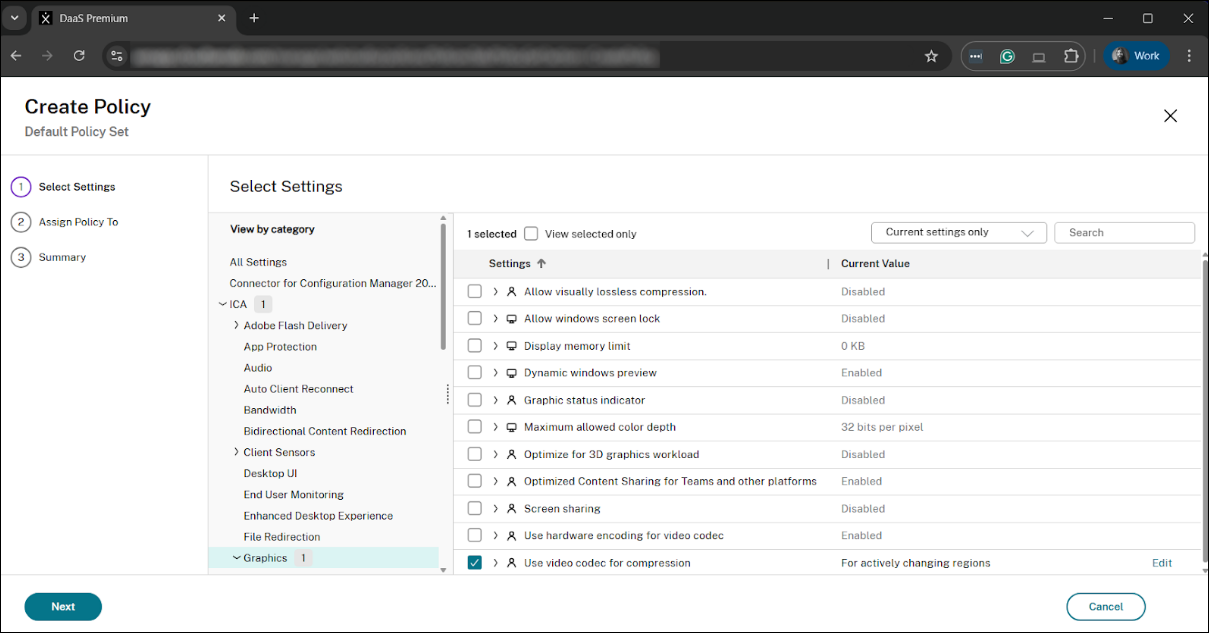Image resolution: width=1209 pixels, height=633 pixels.
Task: Click the browser extensions puzzle icon
Action: 1071,56
